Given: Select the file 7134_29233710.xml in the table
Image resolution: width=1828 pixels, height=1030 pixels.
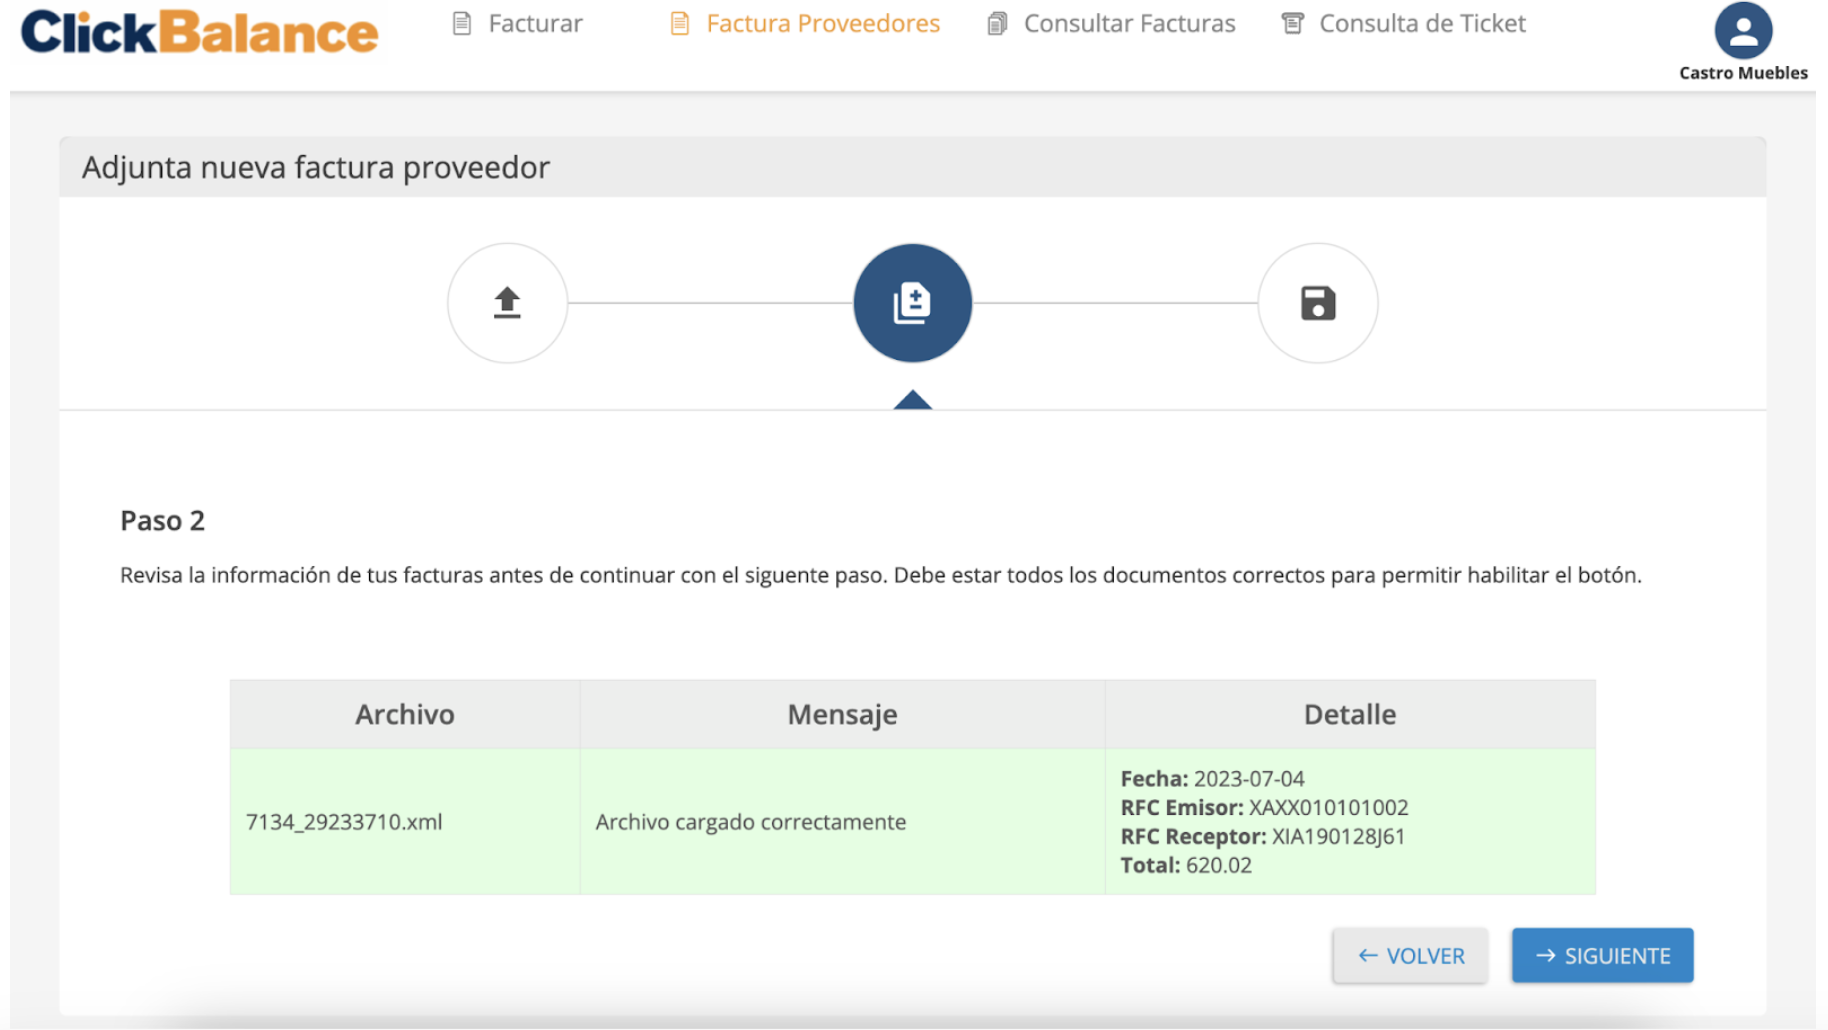Looking at the screenshot, I should coord(345,821).
